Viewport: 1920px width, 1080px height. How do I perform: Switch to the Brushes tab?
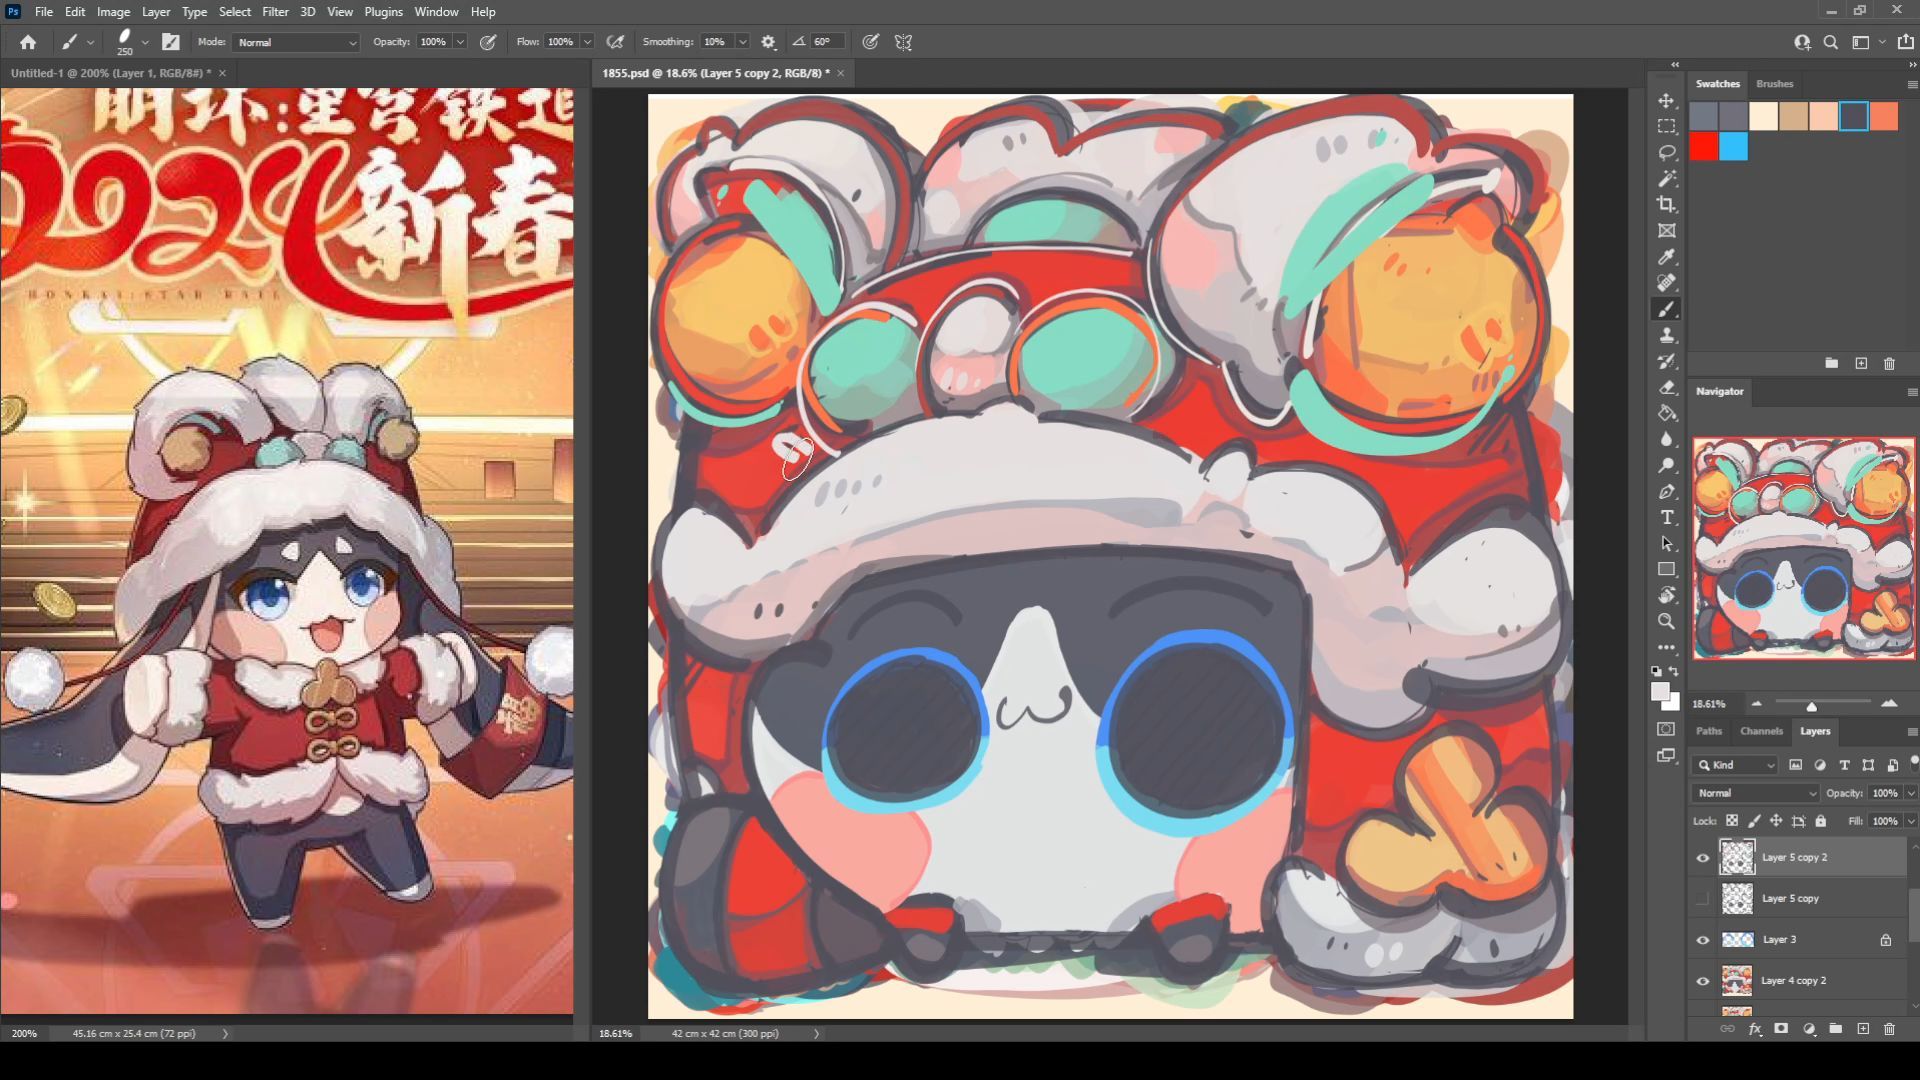[x=1774, y=84]
